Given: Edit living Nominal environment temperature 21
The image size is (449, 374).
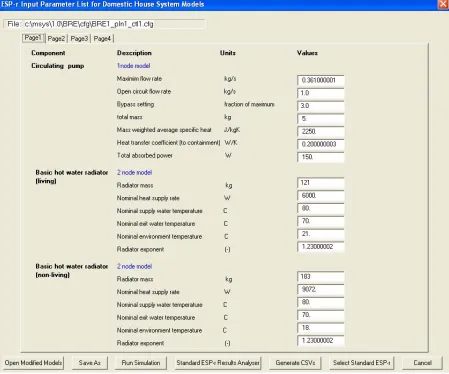Looking at the screenshot, I should coord(320,234).
